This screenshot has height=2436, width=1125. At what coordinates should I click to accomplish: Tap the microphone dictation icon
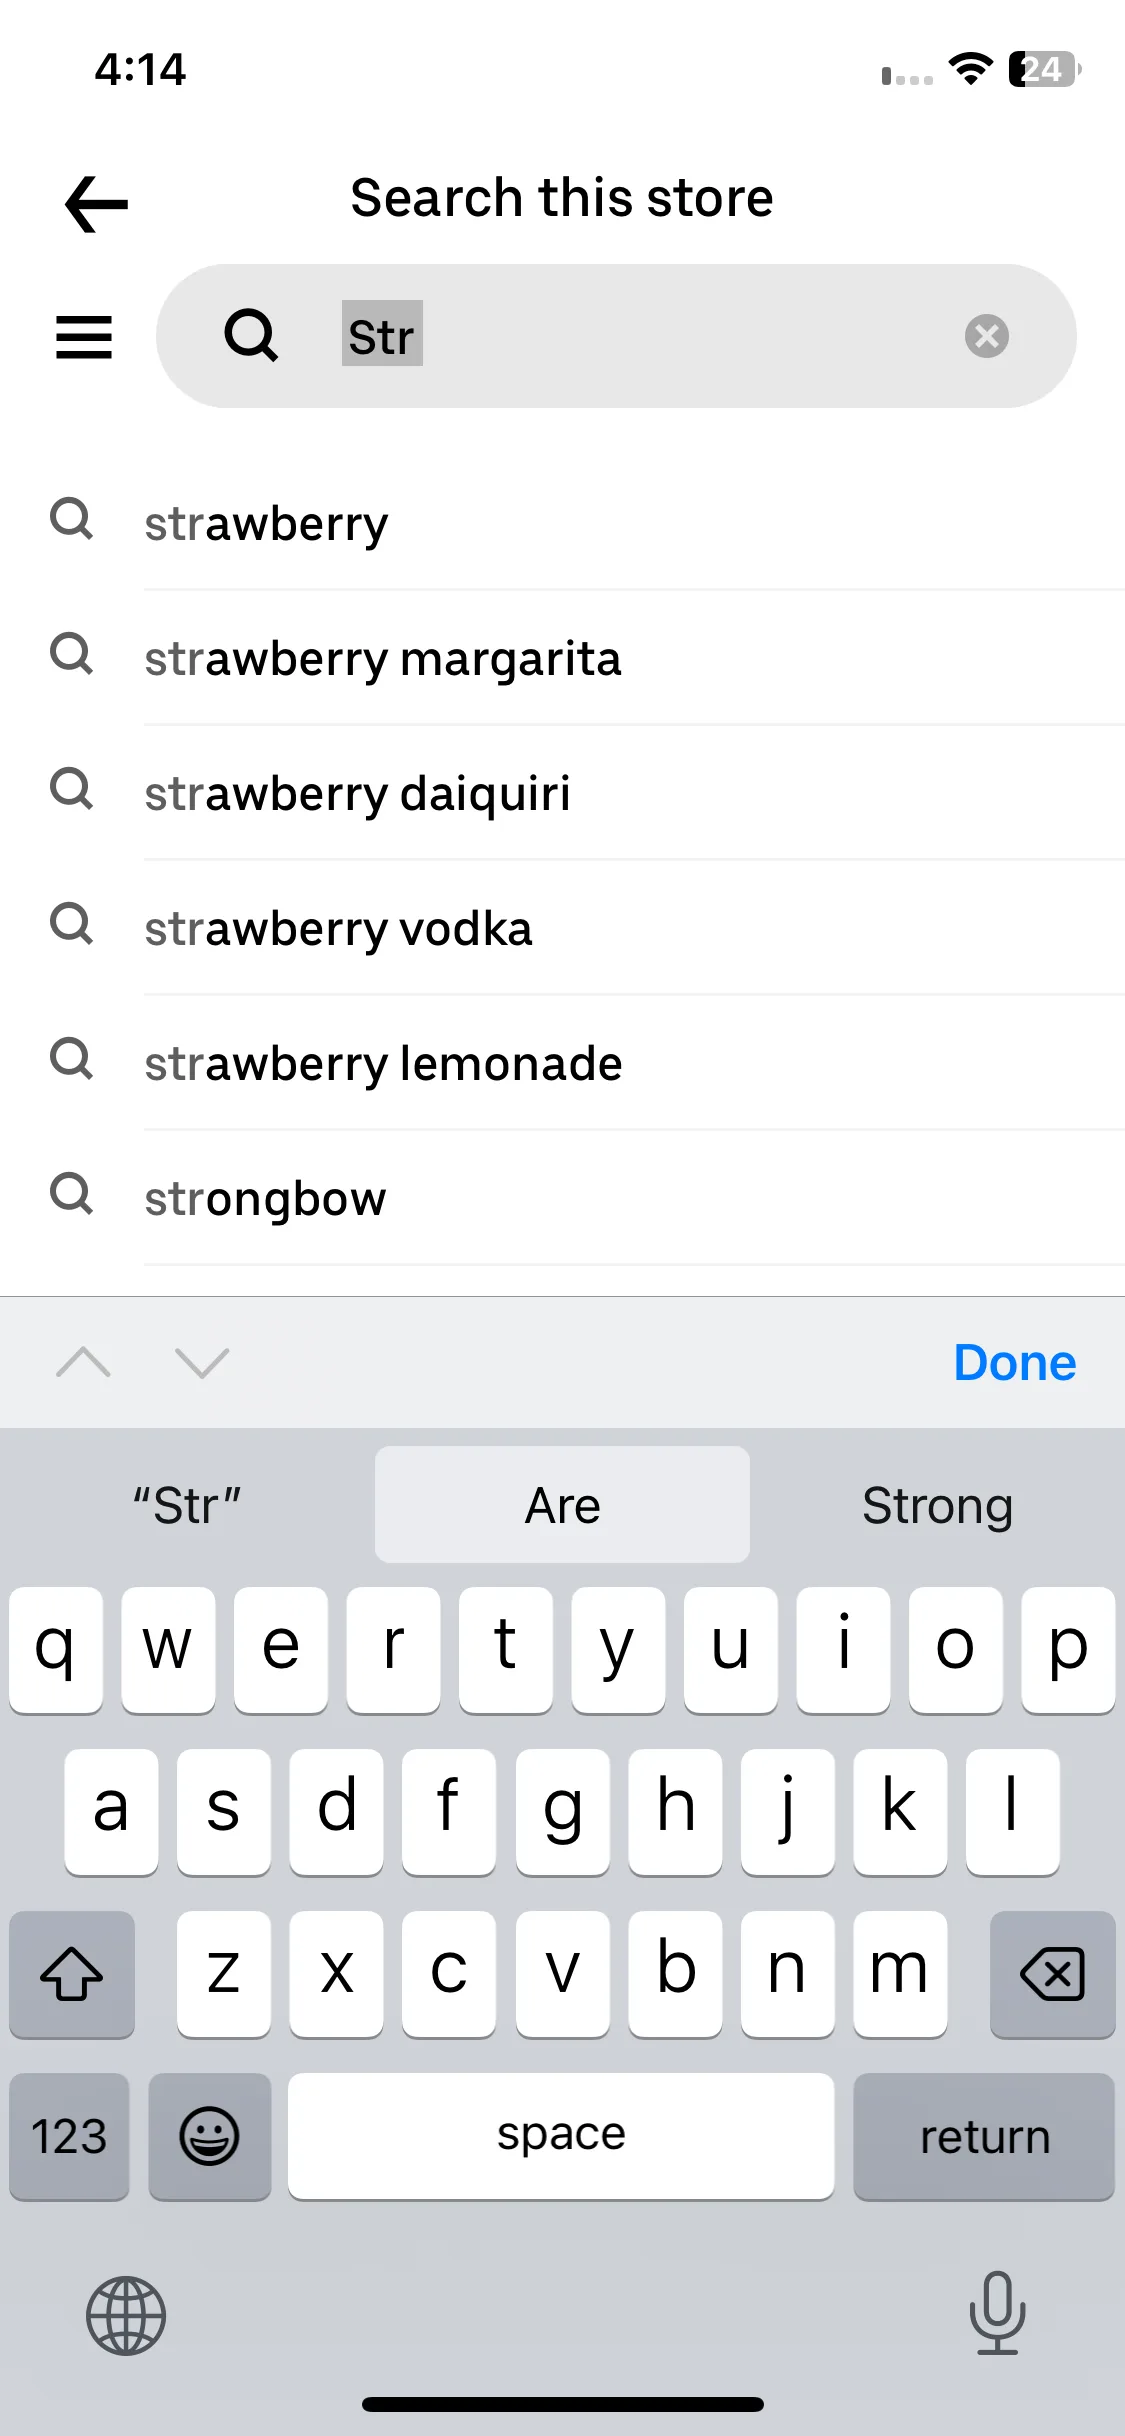pos(997,2313)
